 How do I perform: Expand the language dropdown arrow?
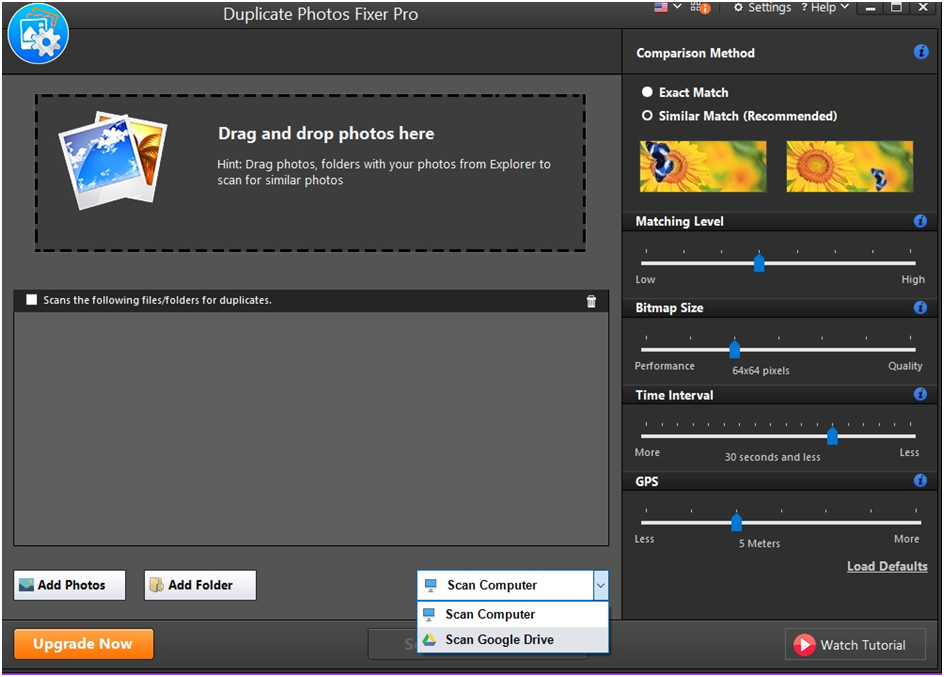pos(677,7)
